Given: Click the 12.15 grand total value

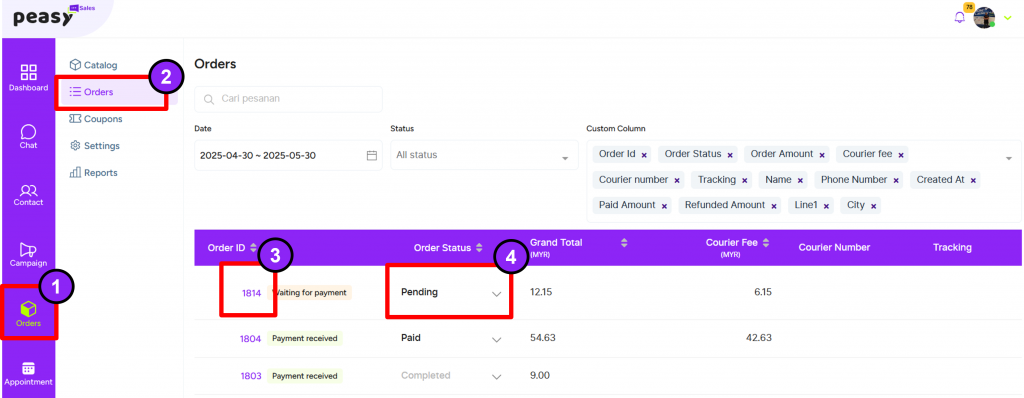Looking at the screenshot, I should 541,292.
